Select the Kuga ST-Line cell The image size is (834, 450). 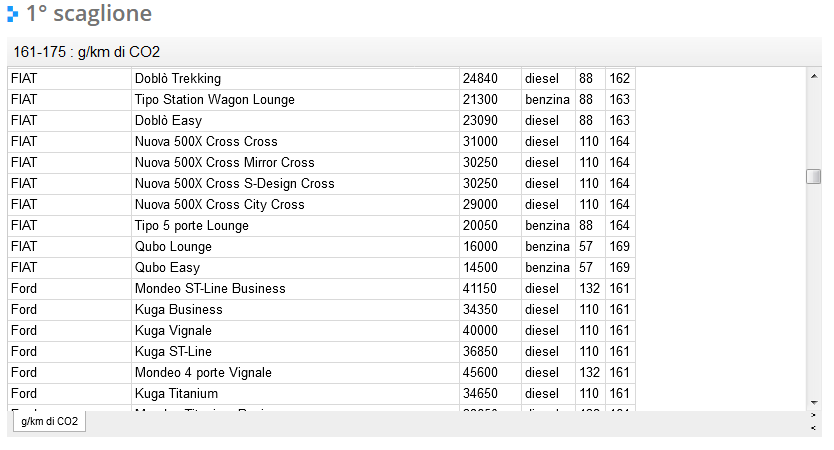[x=295, y=352]
